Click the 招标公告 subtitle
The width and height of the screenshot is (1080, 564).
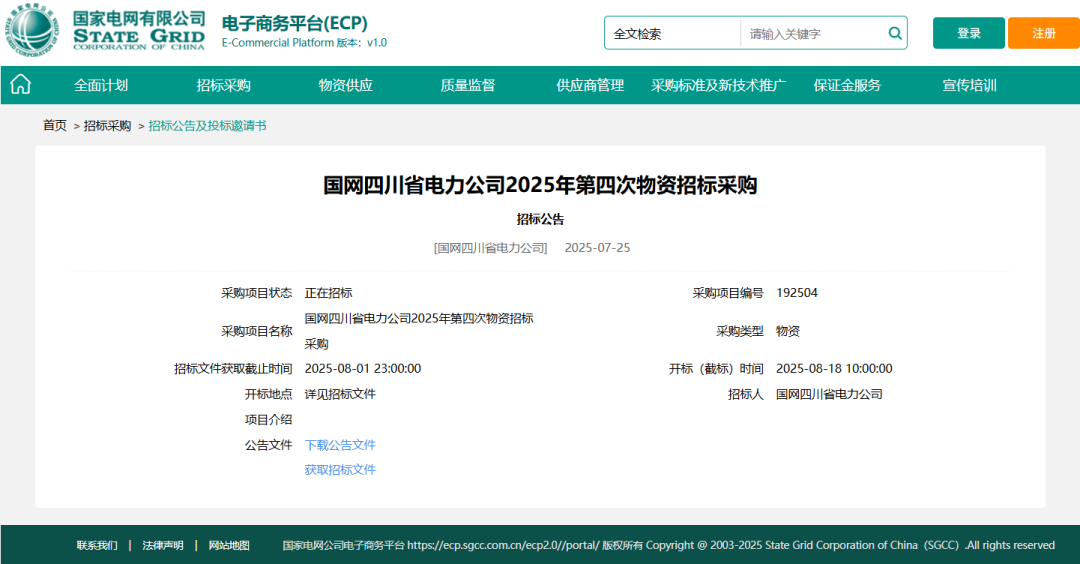540,219
